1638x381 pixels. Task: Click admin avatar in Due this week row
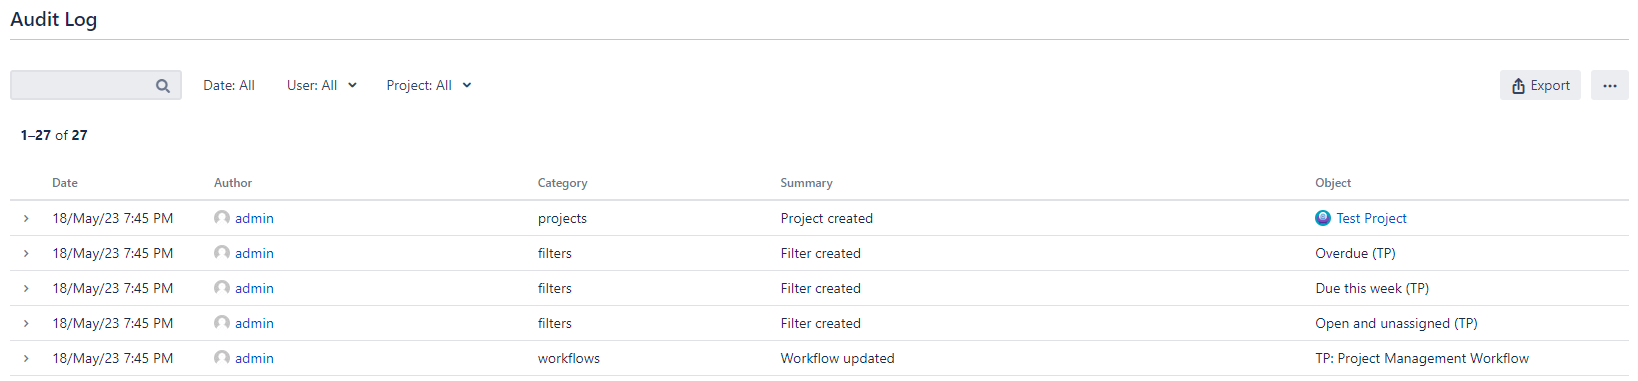[x=222, y=288]
